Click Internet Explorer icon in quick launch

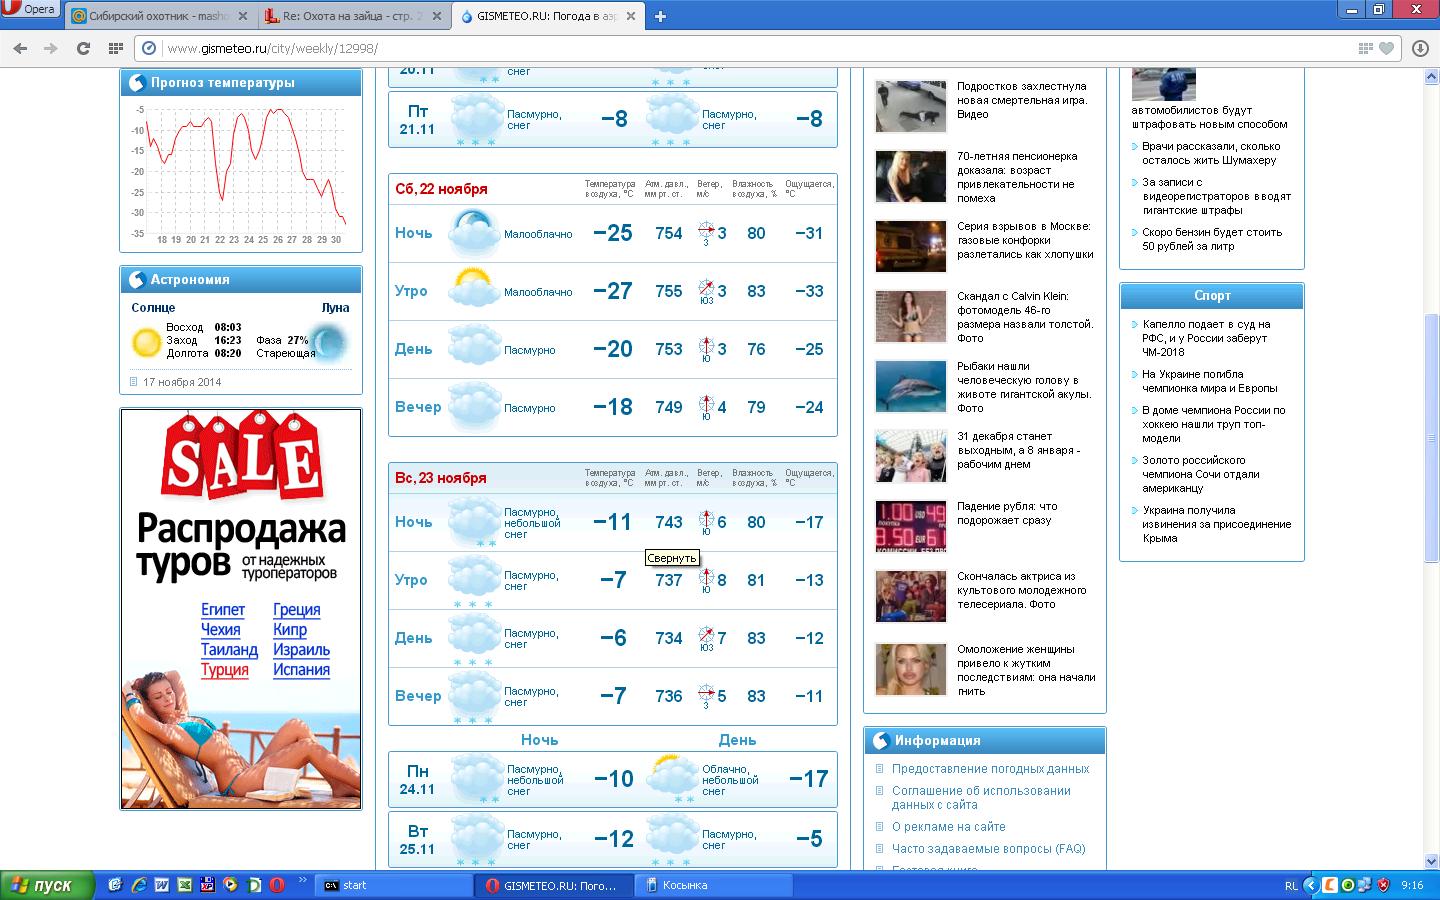coord(138,885)
